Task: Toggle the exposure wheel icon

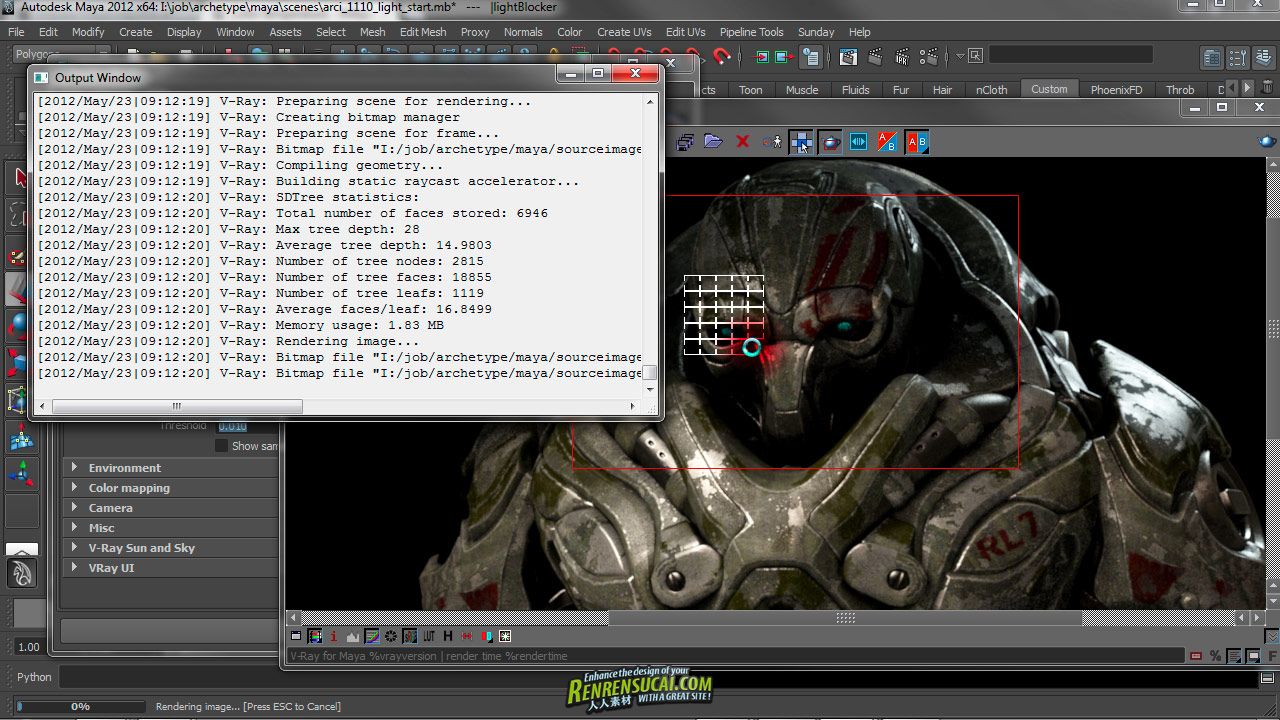Action: [391, 636]
